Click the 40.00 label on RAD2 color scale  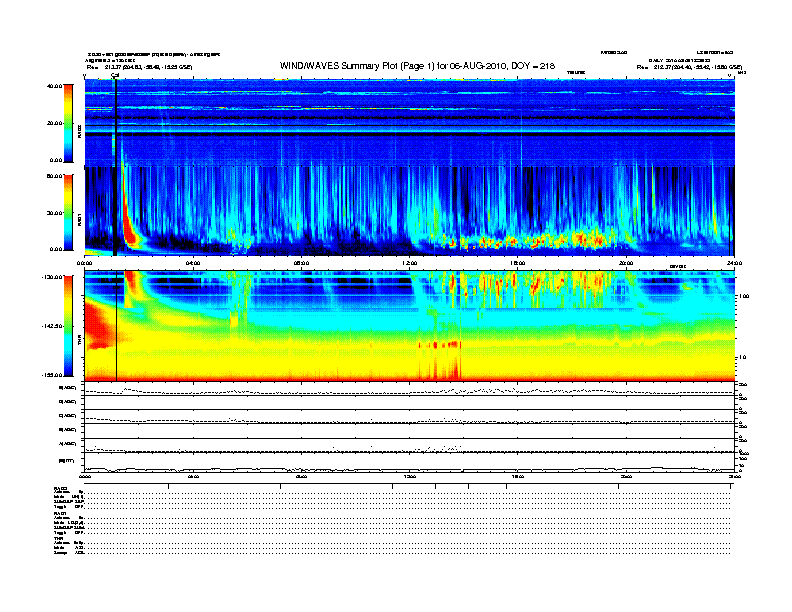54,86
